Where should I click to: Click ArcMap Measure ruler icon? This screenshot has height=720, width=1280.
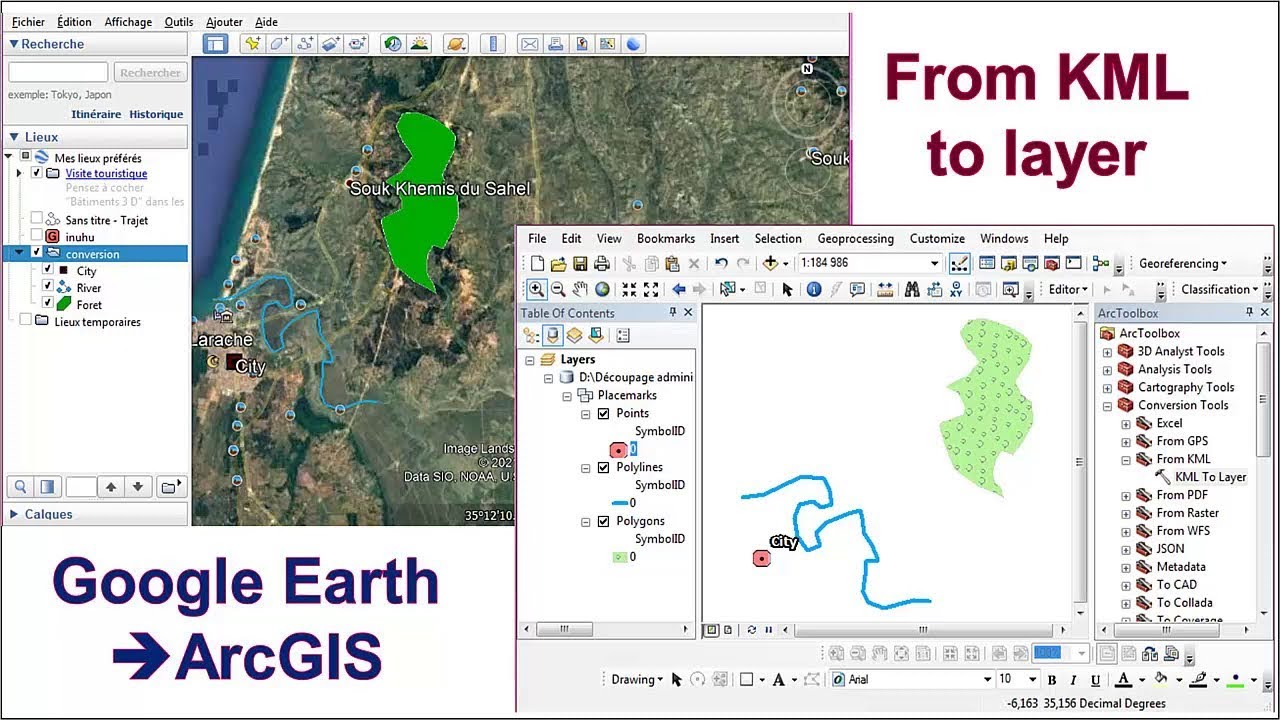point(885,290)
